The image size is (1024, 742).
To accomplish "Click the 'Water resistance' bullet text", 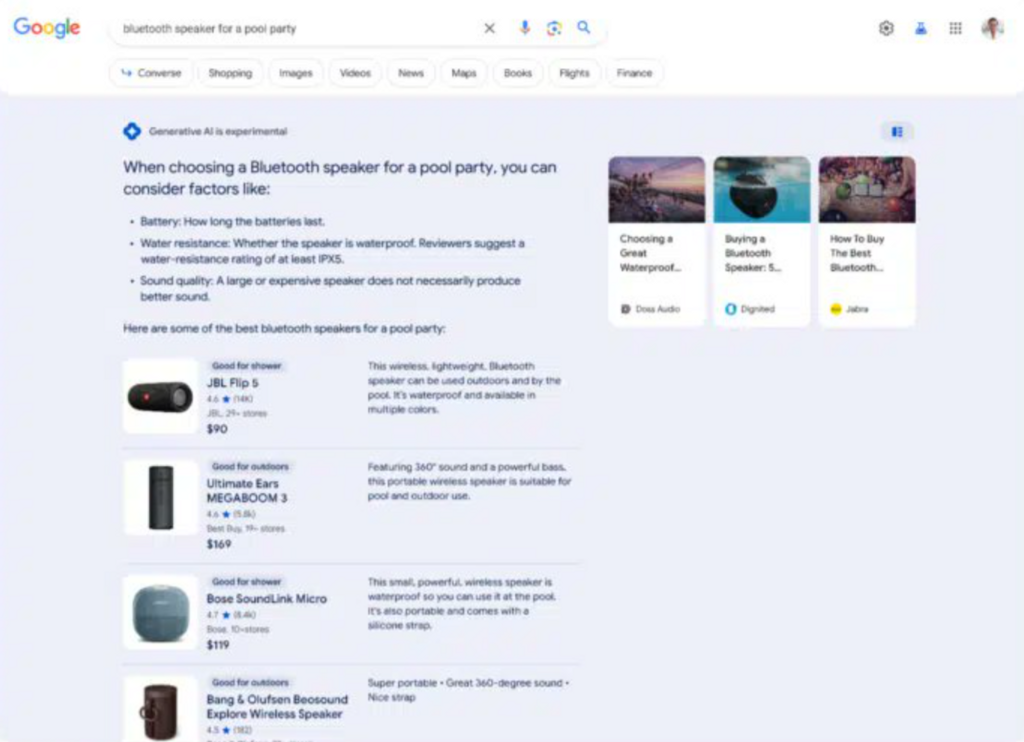I will click(x=332, y=251).
